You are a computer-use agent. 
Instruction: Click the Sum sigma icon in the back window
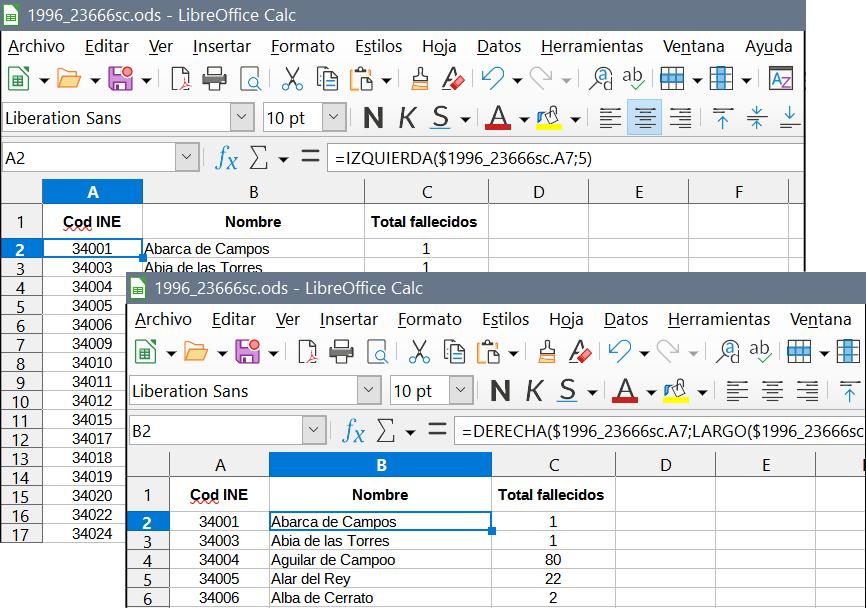pyautogui.click(x=258, y=158)
